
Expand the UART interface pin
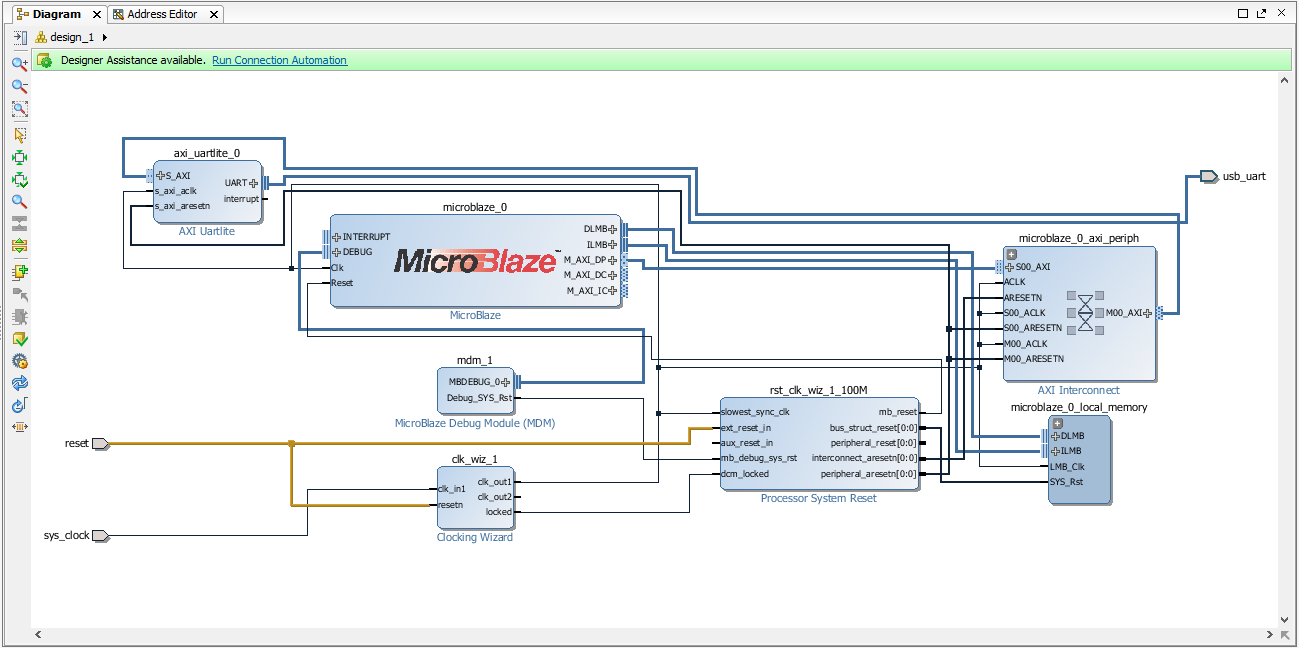click(x=253, y=183)
